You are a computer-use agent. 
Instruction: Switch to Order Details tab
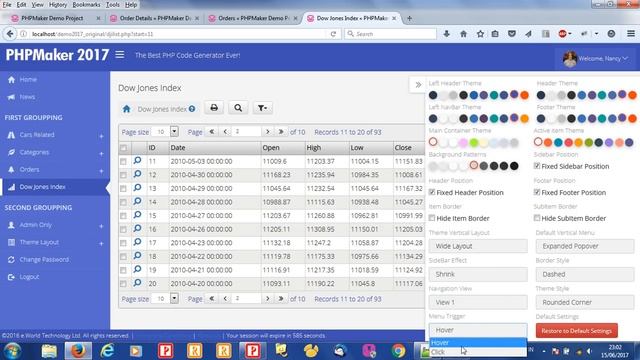(154, 18)
